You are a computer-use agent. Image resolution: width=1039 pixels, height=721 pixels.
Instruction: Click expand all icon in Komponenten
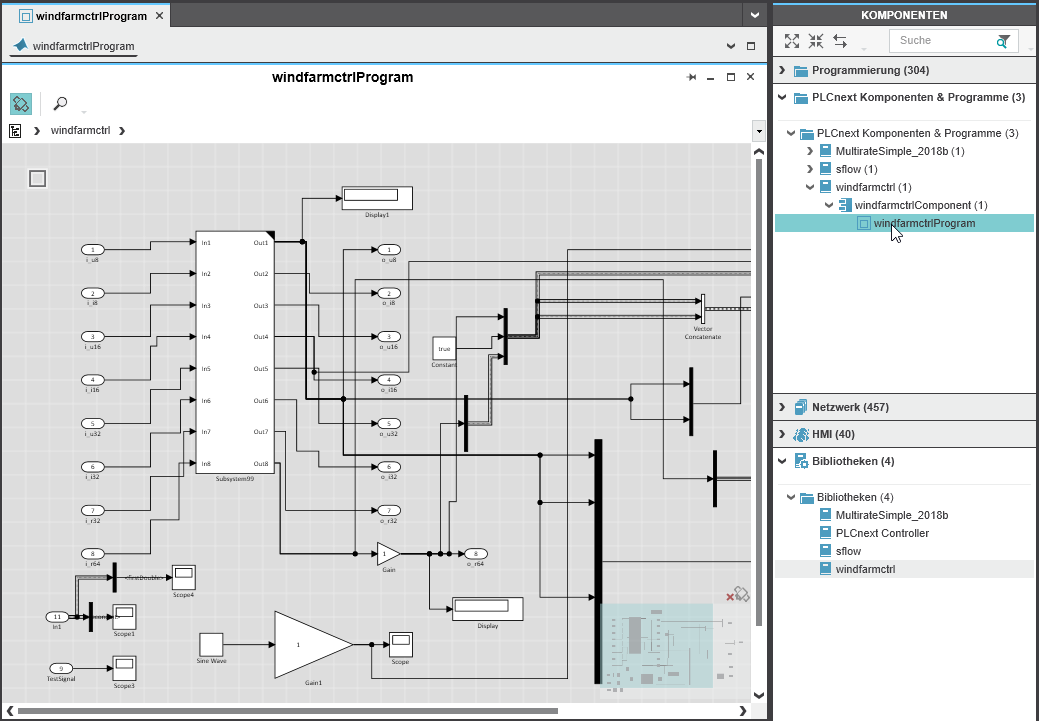pyautogui.click(x=792, y=41)
